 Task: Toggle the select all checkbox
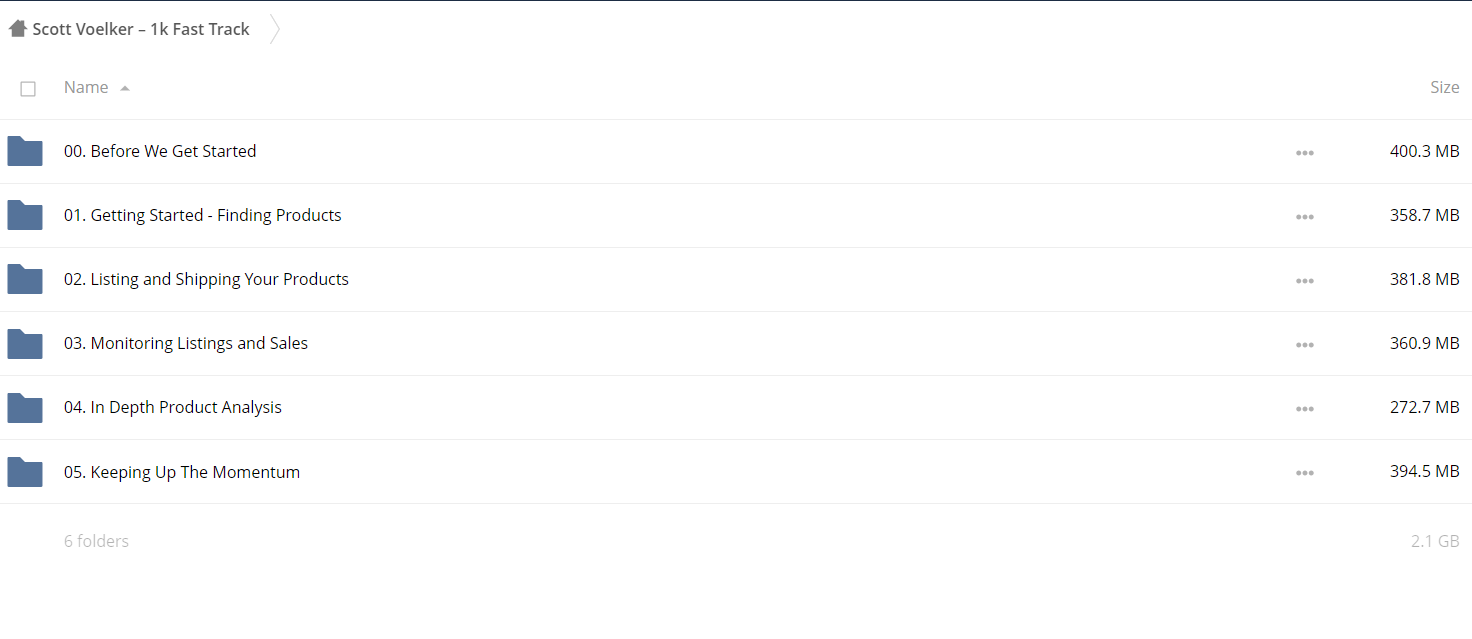pos(28,89)
